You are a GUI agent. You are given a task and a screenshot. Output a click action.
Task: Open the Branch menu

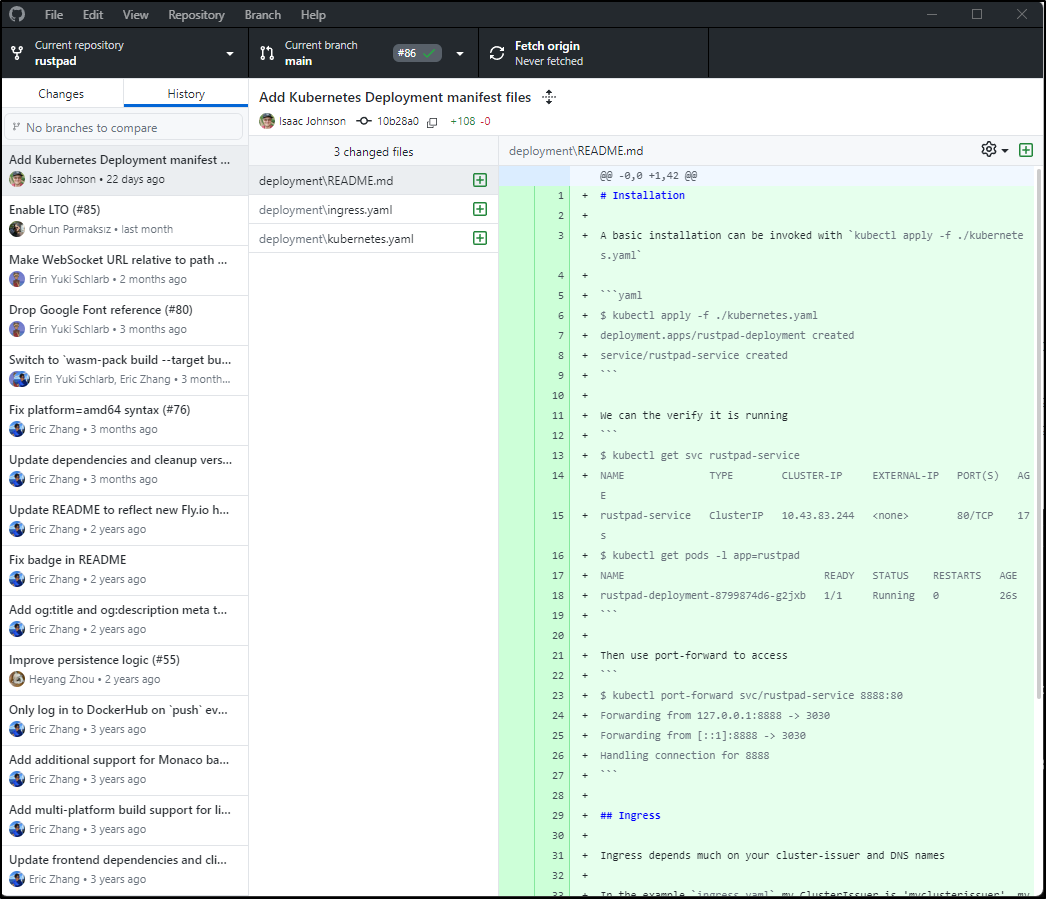click(x=263, y=15)
